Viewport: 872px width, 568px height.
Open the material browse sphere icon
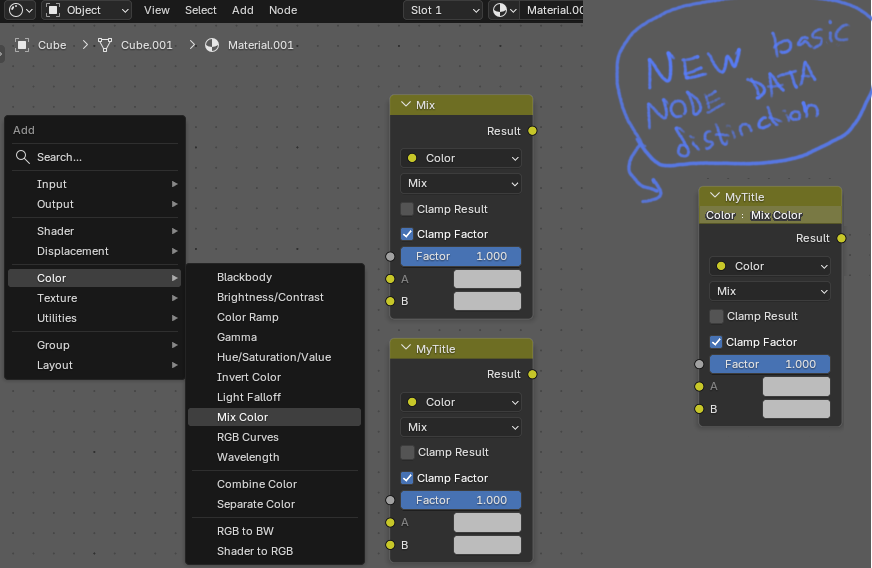504,10
